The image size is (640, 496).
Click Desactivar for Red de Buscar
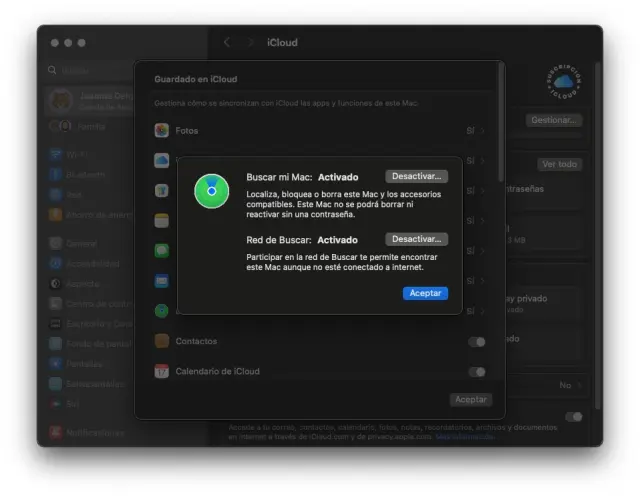(416, 239)
